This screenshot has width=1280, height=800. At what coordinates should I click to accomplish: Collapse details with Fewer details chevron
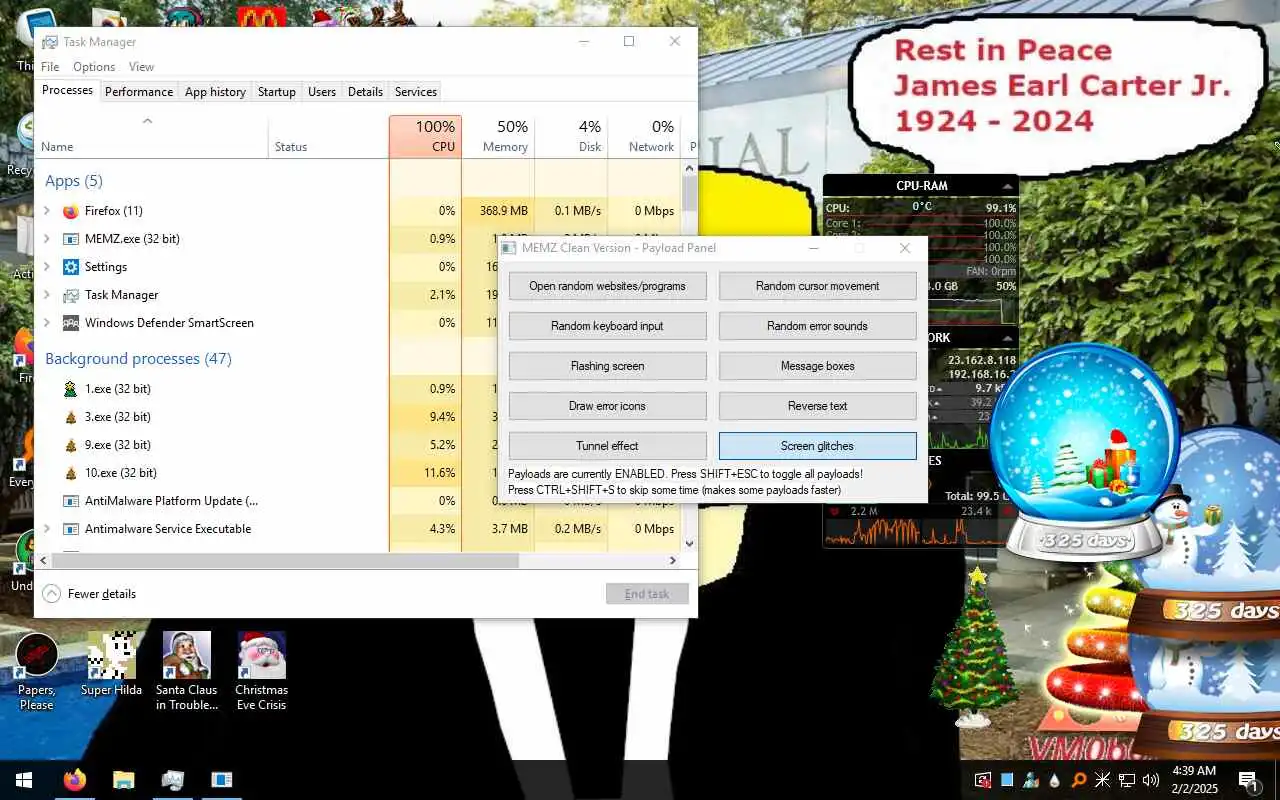[x=51, y=593]
